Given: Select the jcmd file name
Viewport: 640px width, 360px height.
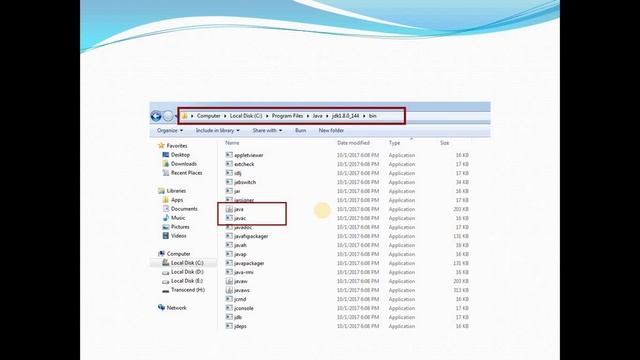Looking at the screenshot, I should [x=240, y=299].
